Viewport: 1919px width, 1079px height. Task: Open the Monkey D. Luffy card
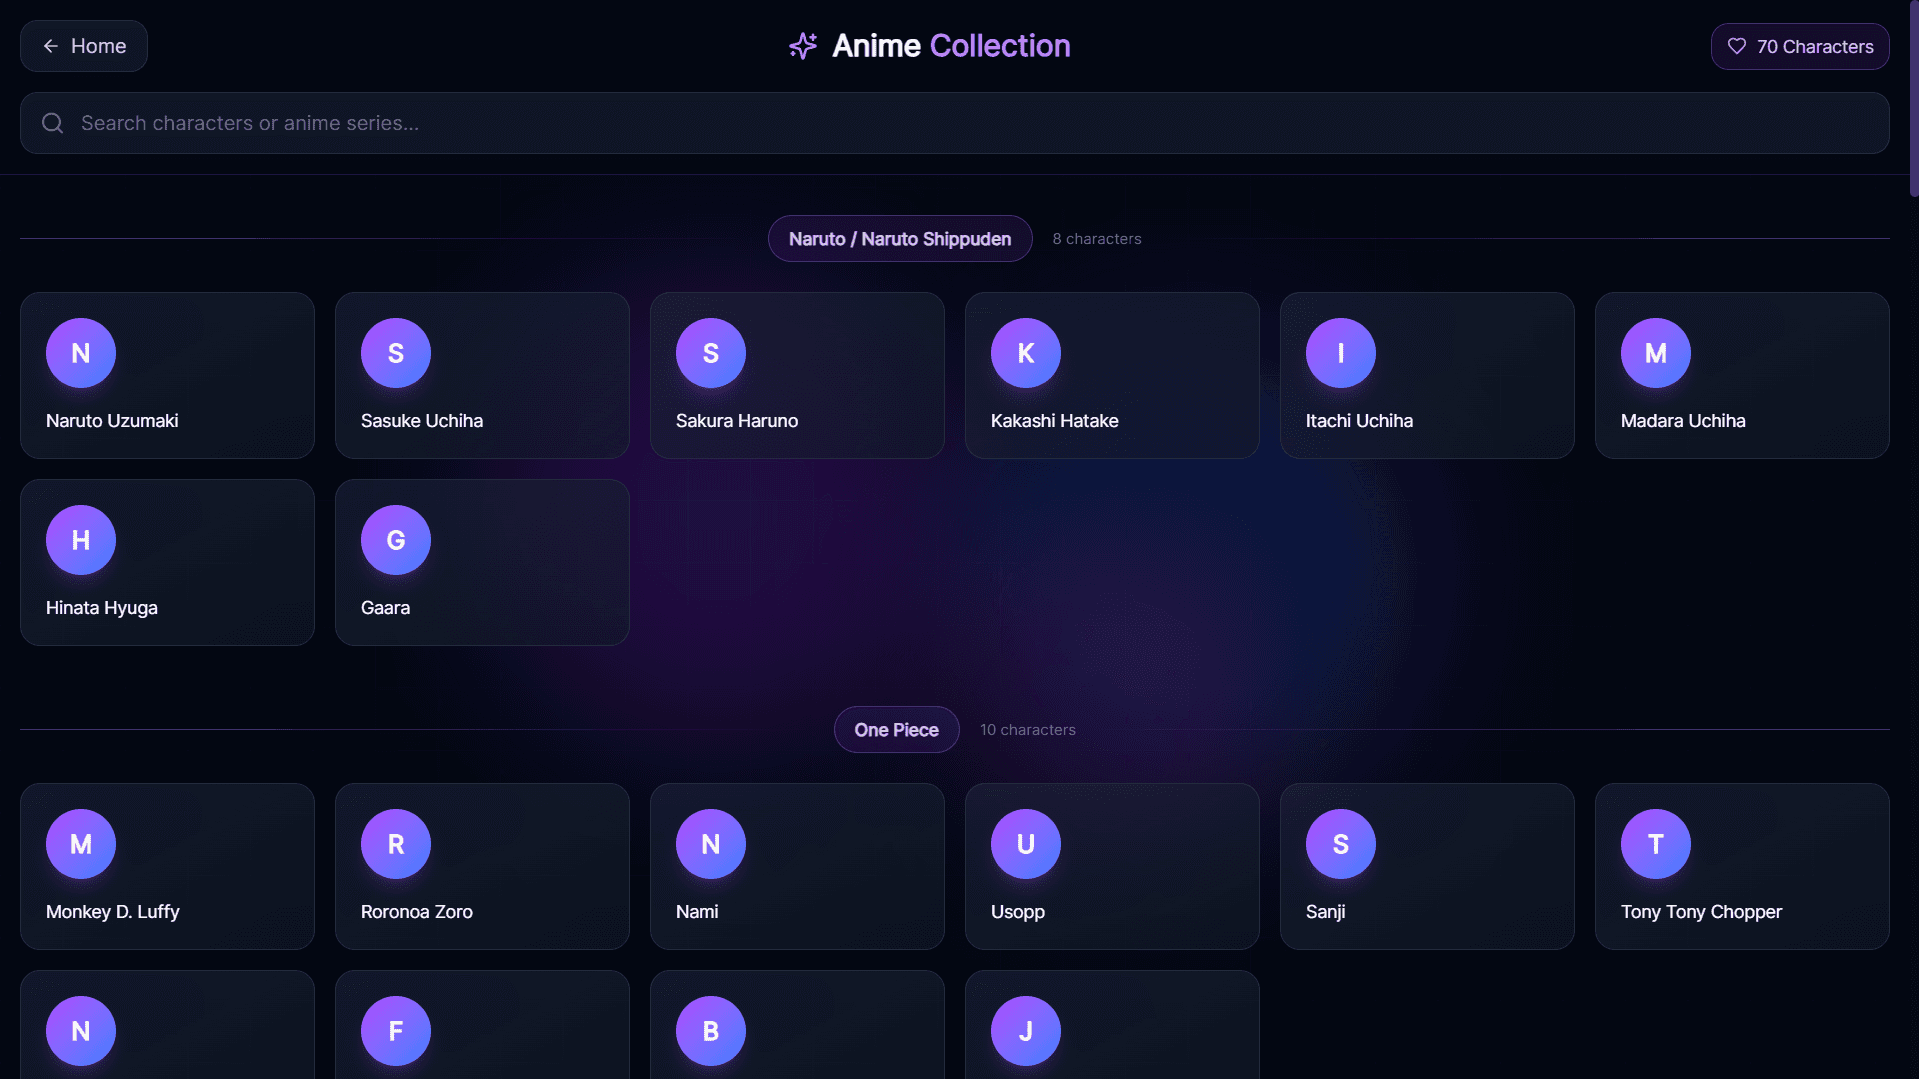pyautogui.click(x=167, y=867)
